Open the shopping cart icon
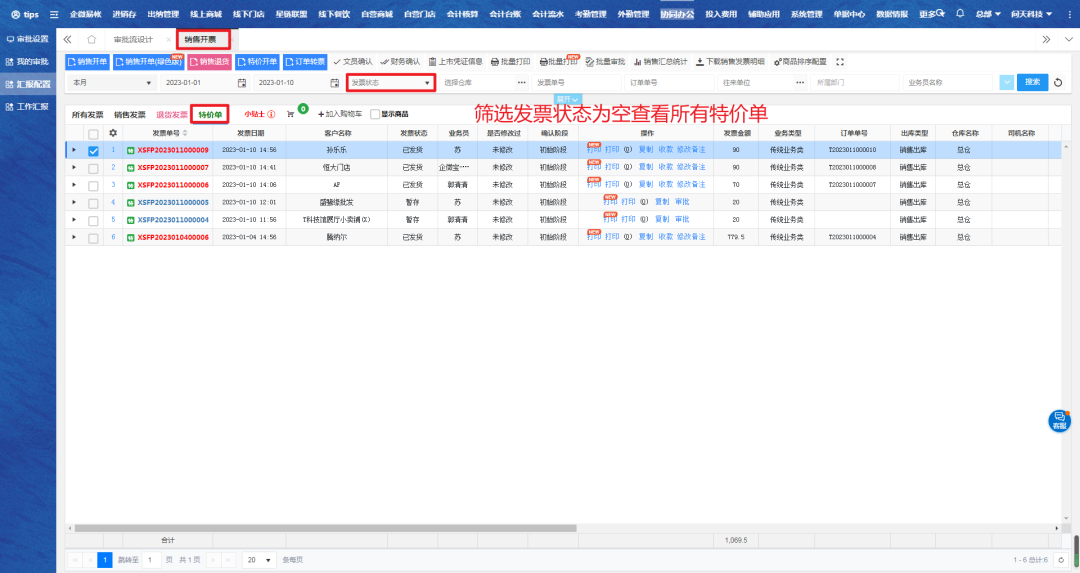This screenshot has height=573, width=1080. [291, 114]
